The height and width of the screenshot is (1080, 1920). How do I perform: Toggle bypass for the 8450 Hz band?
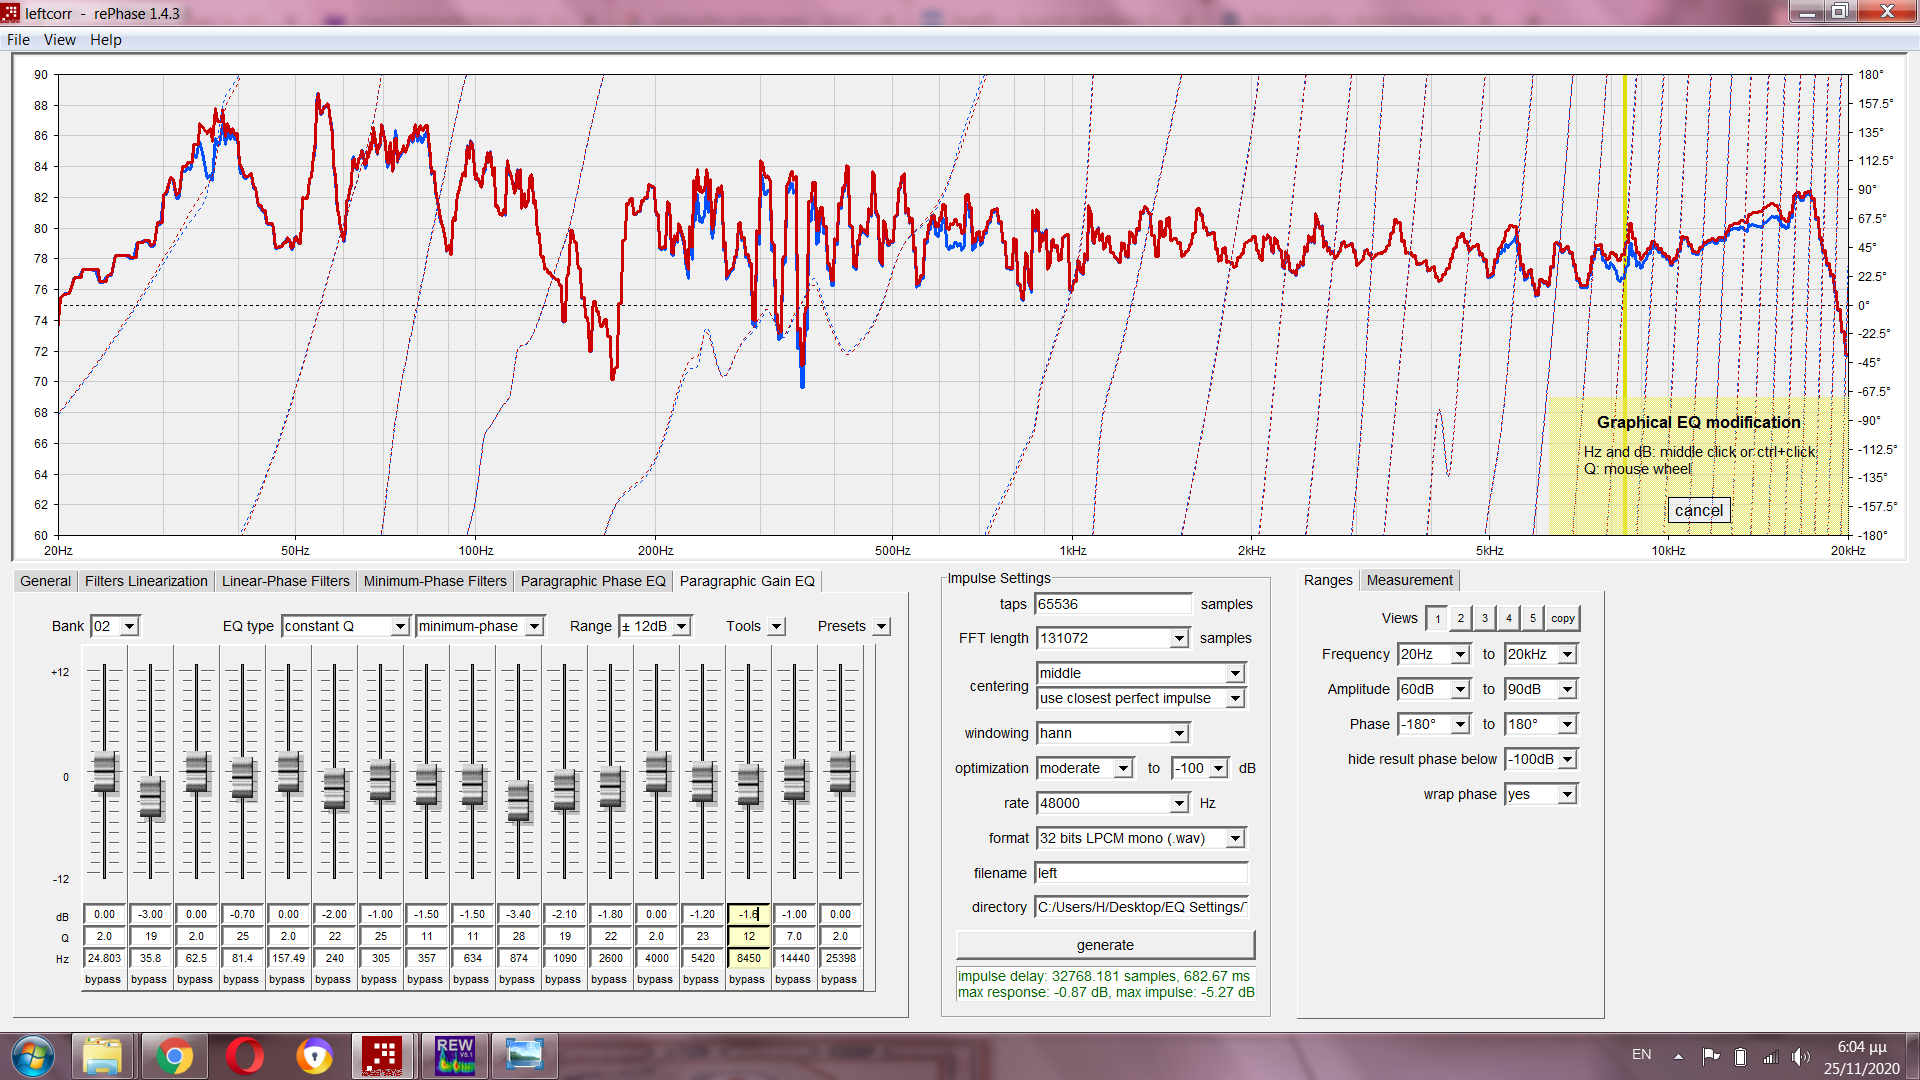point(747,980)
